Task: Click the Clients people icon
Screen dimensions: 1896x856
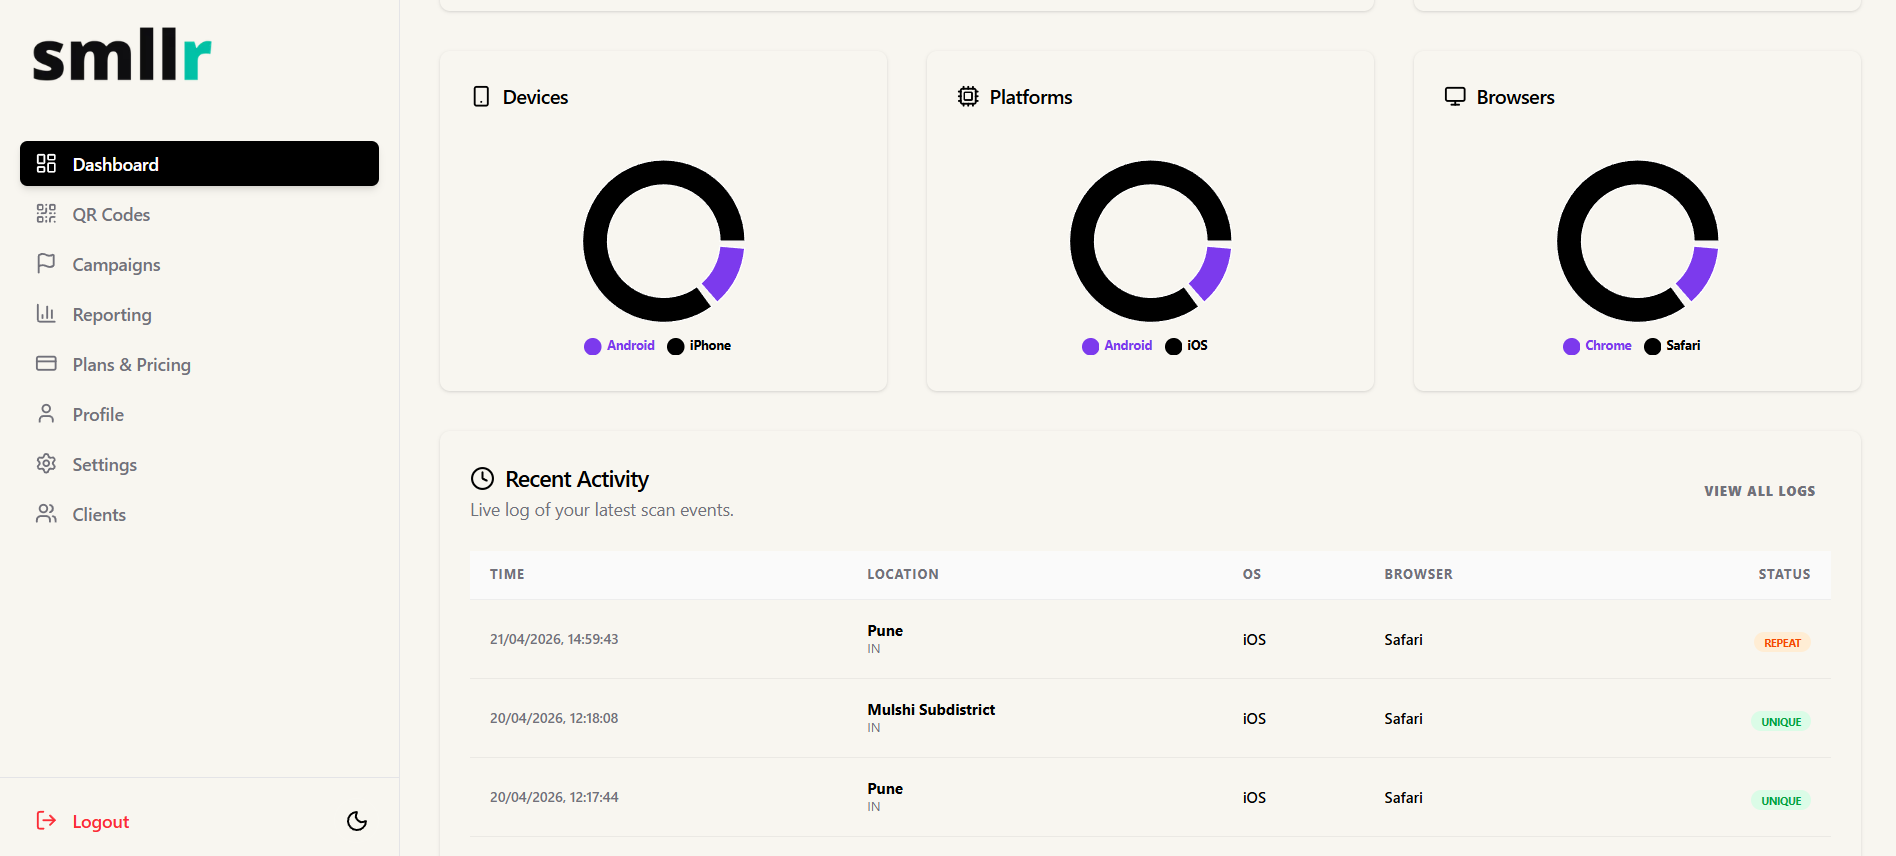Action: point(46,513)
